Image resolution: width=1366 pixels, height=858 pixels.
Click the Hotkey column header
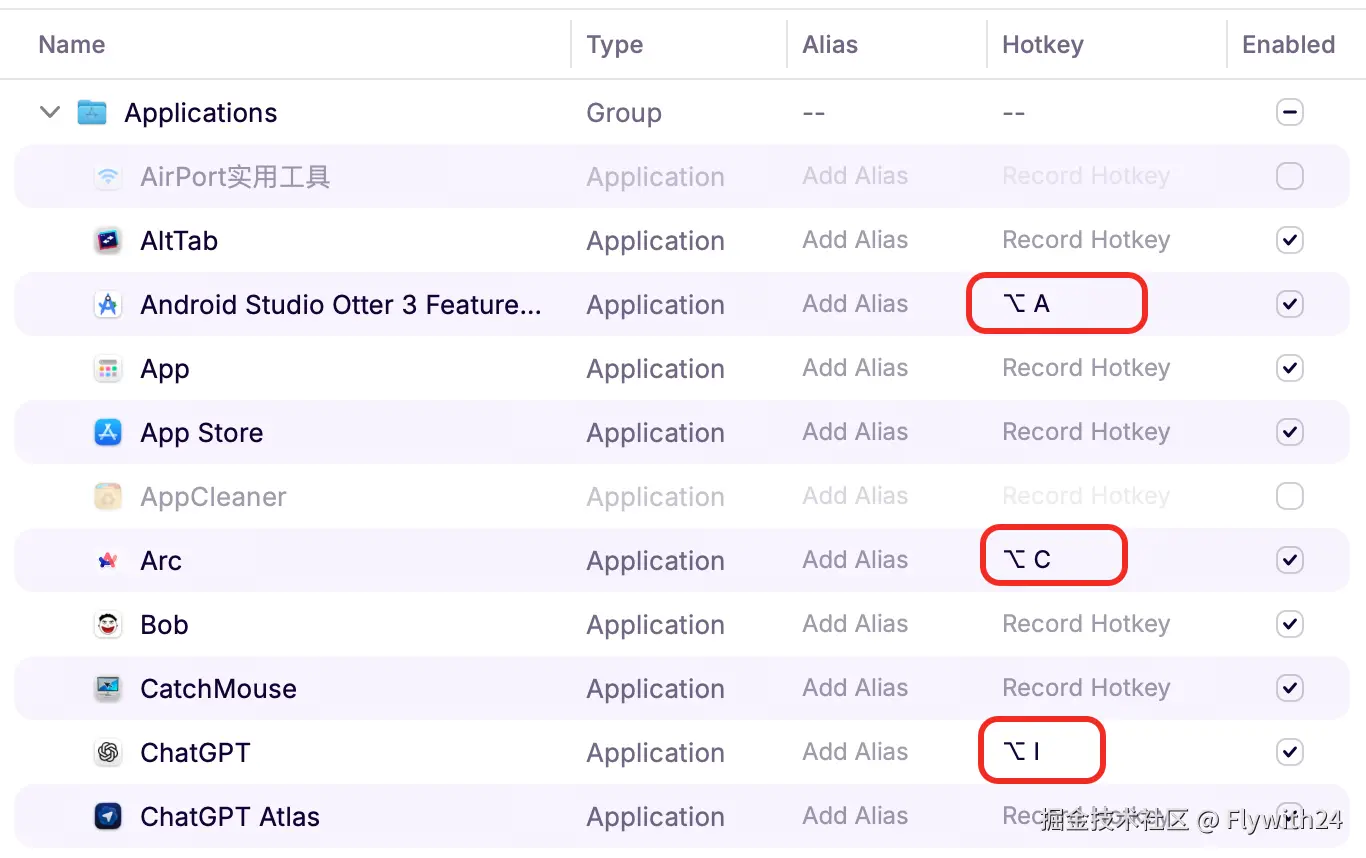coord(1043,45)
